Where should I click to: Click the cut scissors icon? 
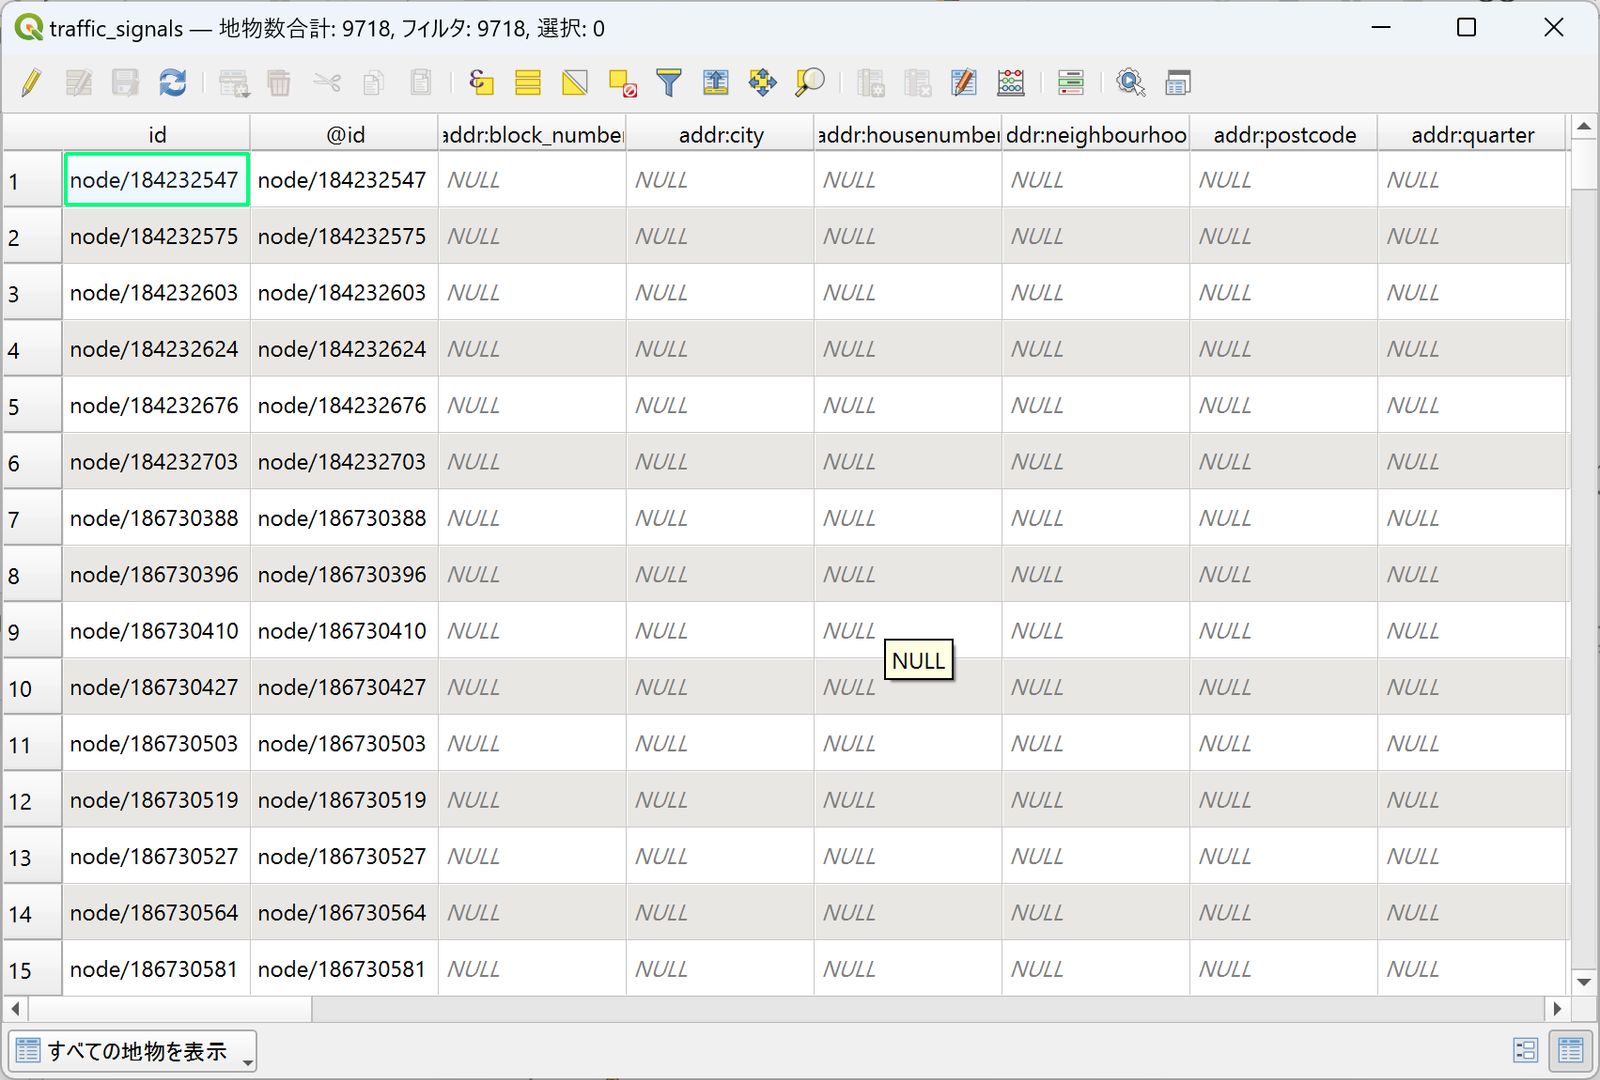327,83
